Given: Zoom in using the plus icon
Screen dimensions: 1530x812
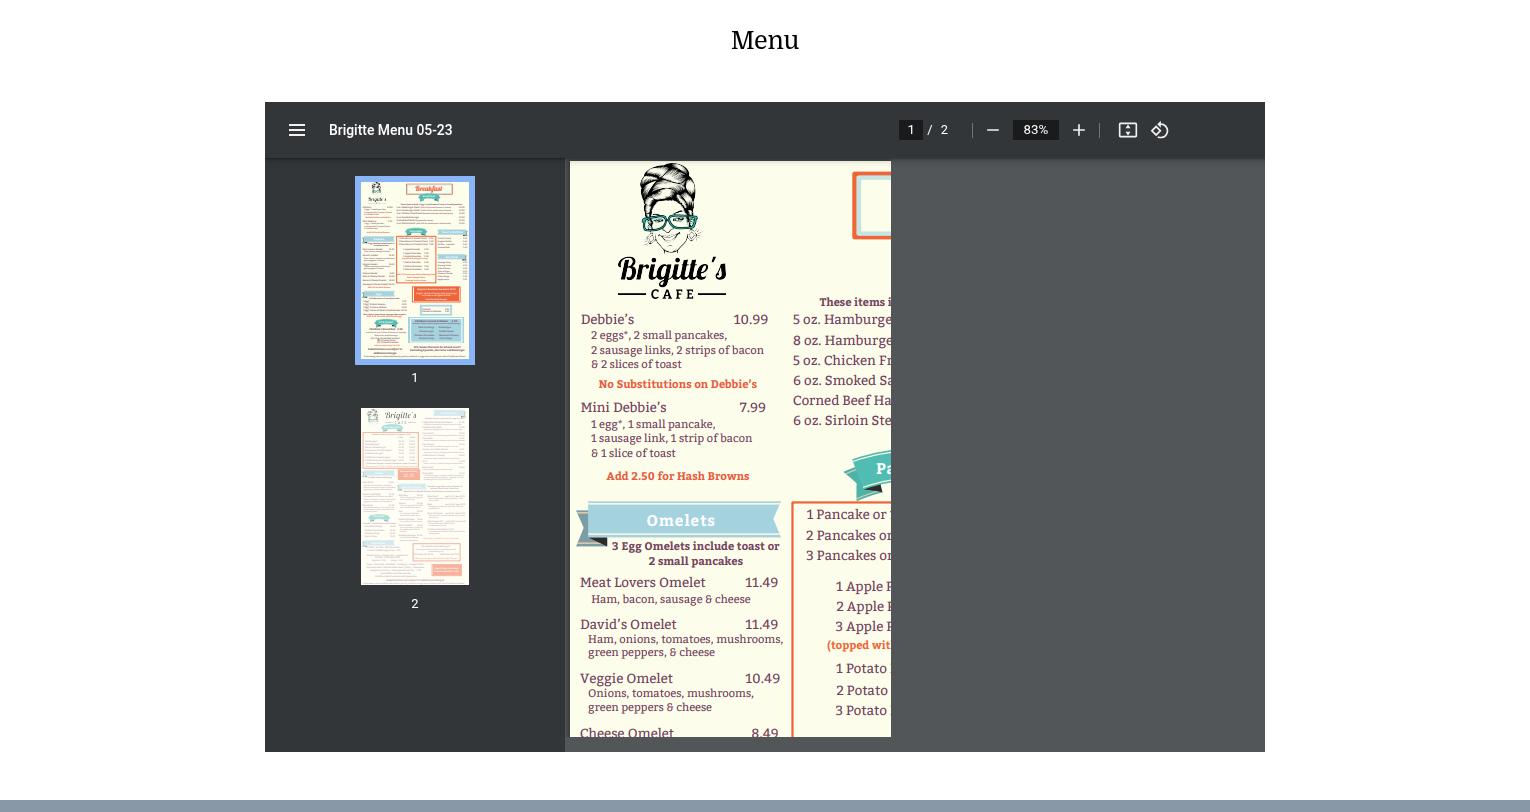Looking at the screenshot, I should pyautogui.click(x=1079, y=130).
